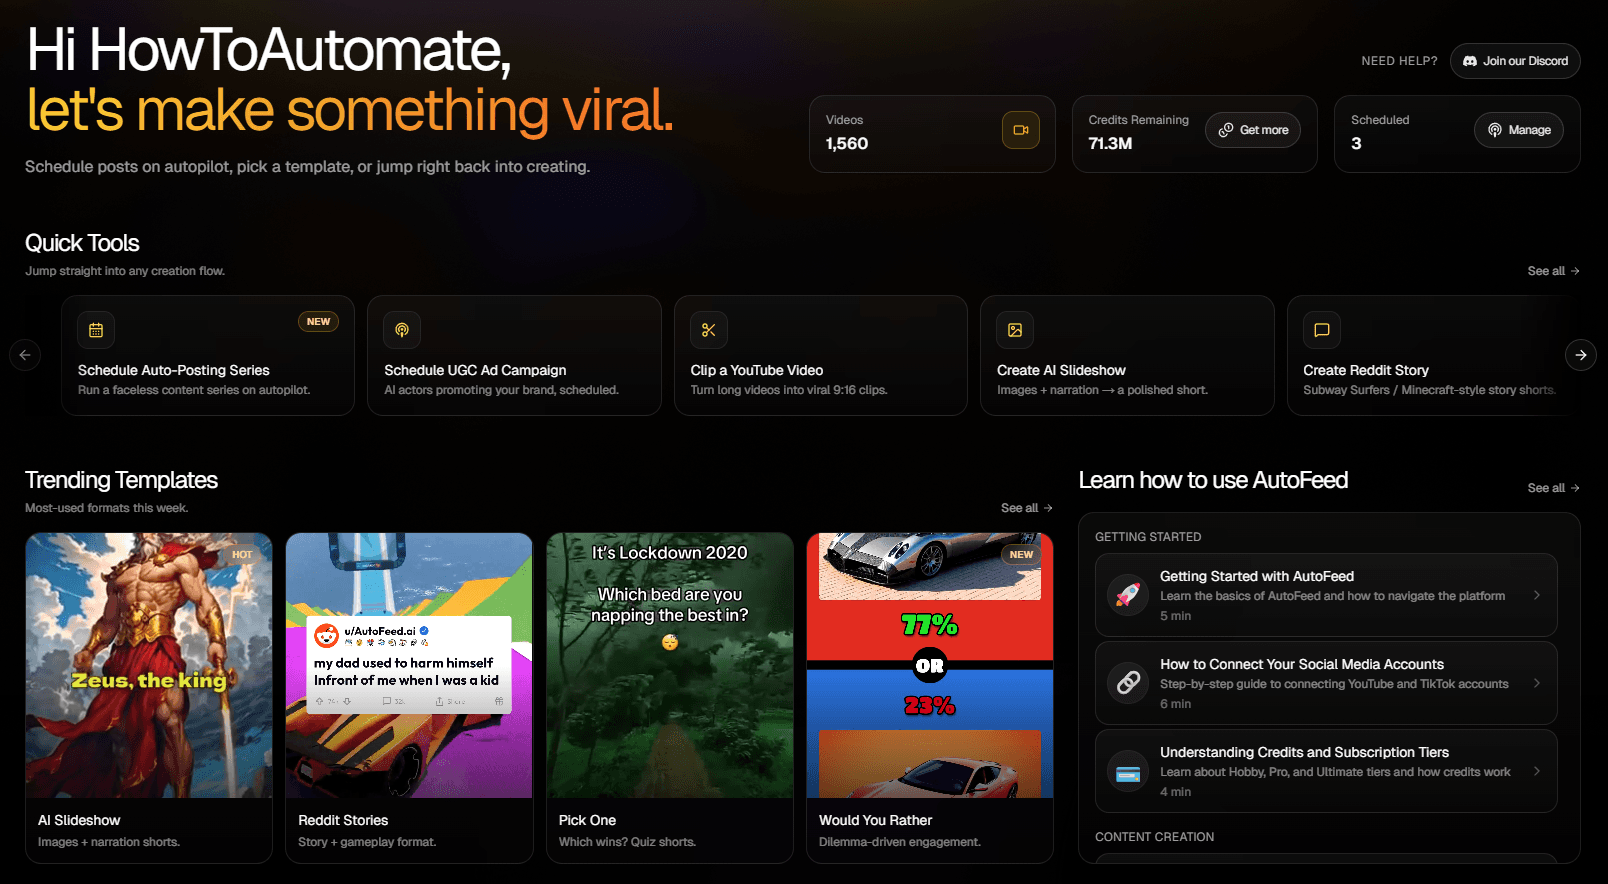The width and height of the screenshot is (1608, 884).
Task: Click the Scheduled count 3
Action: pos(1356,143)
